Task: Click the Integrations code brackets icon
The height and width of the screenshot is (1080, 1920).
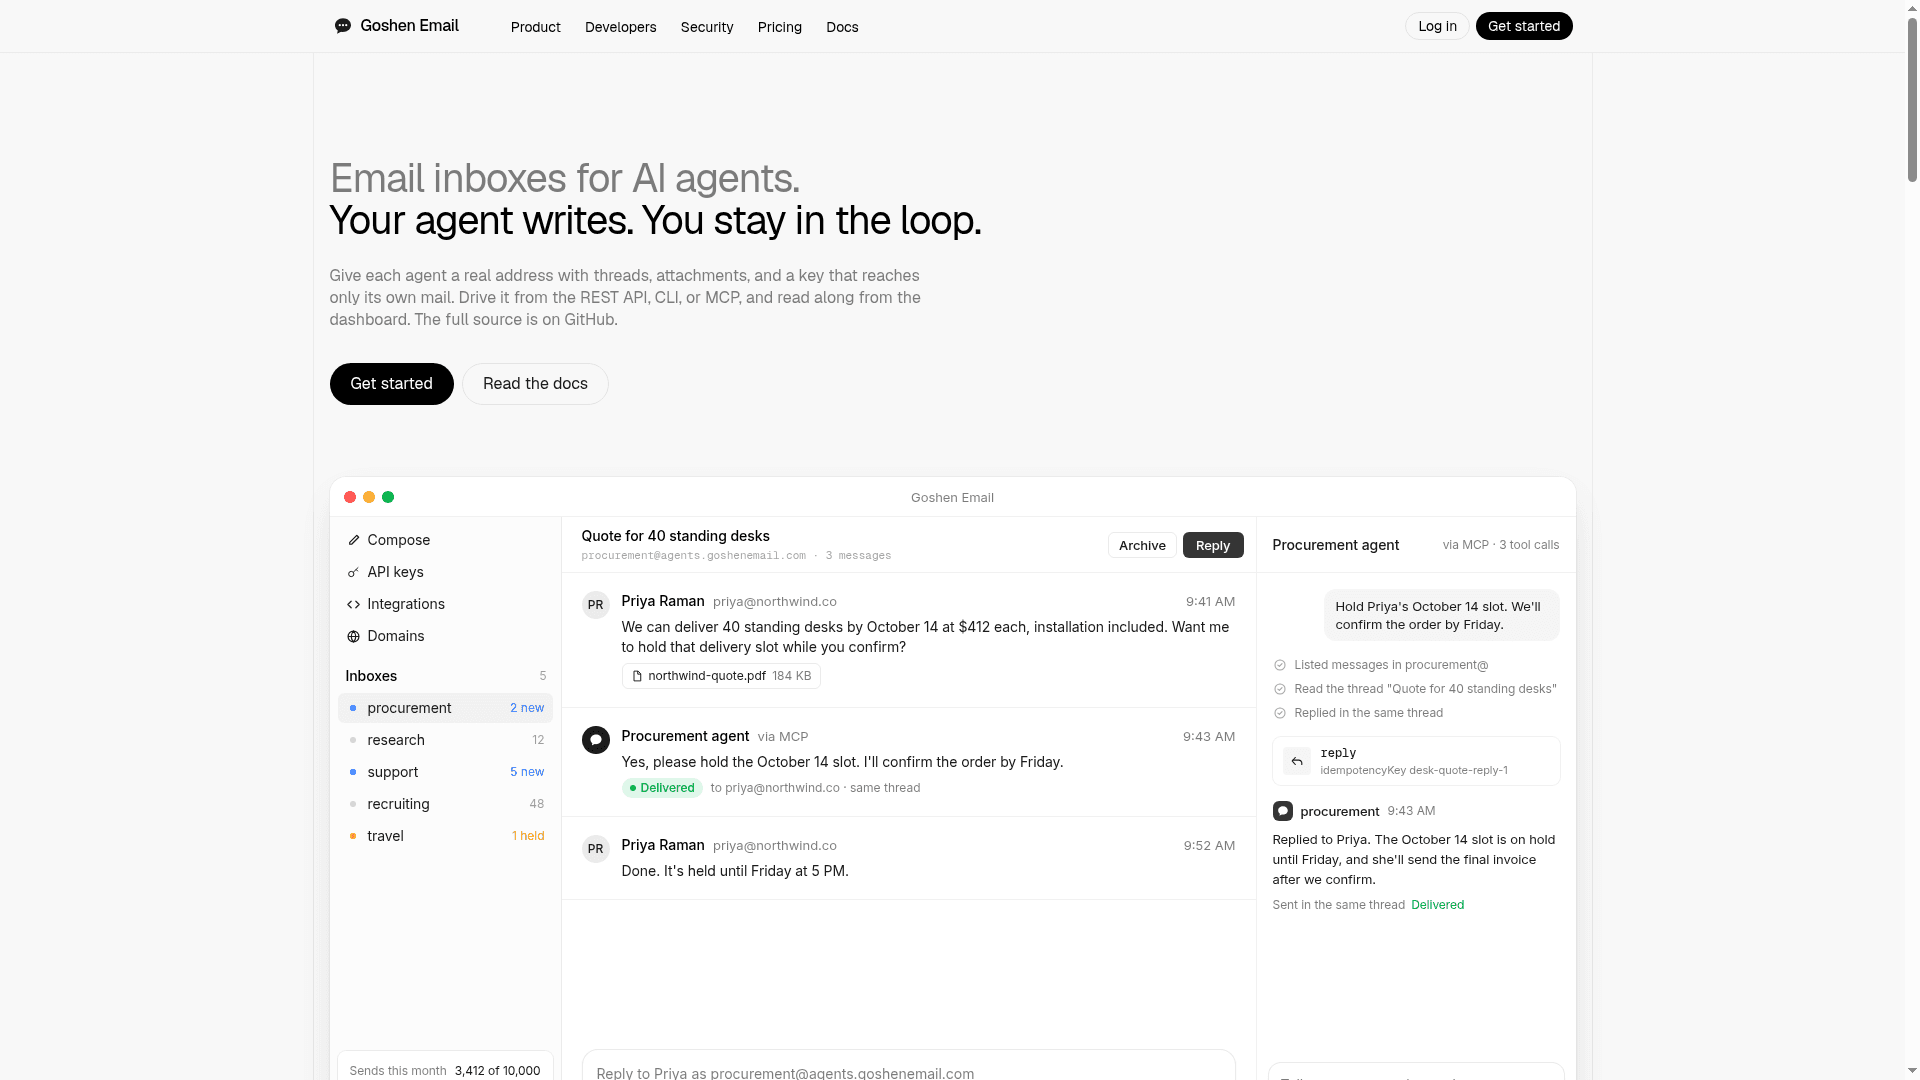Action: 353,604
